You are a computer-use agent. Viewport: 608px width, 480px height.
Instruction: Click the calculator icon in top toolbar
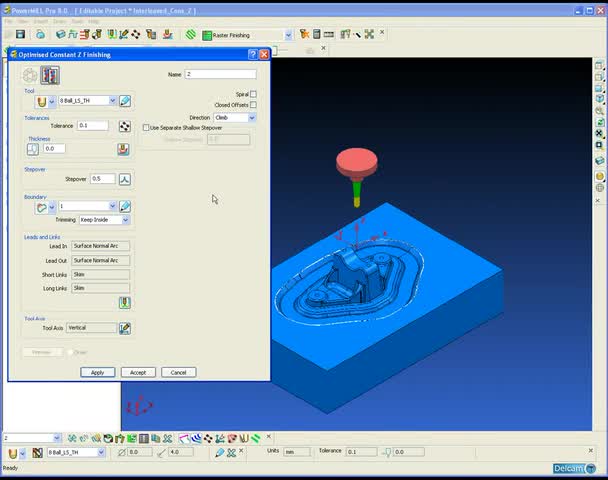(316, 34)
